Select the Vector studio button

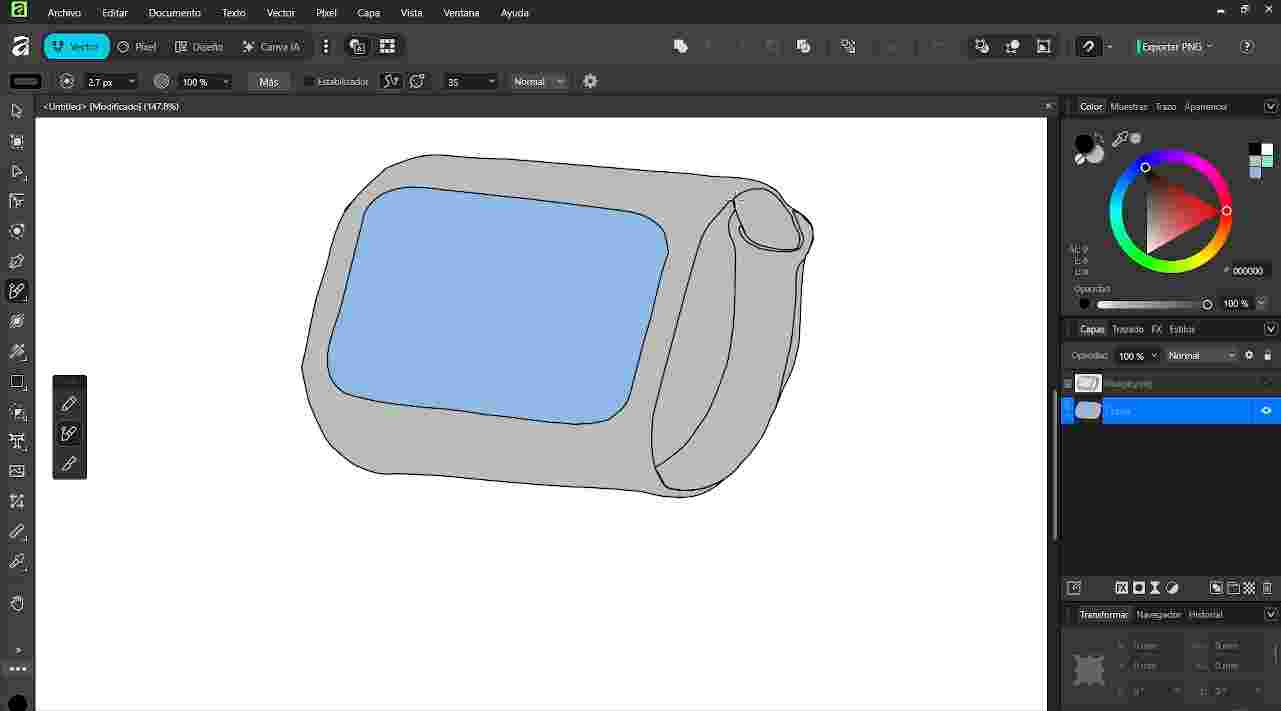pos(76,46)
